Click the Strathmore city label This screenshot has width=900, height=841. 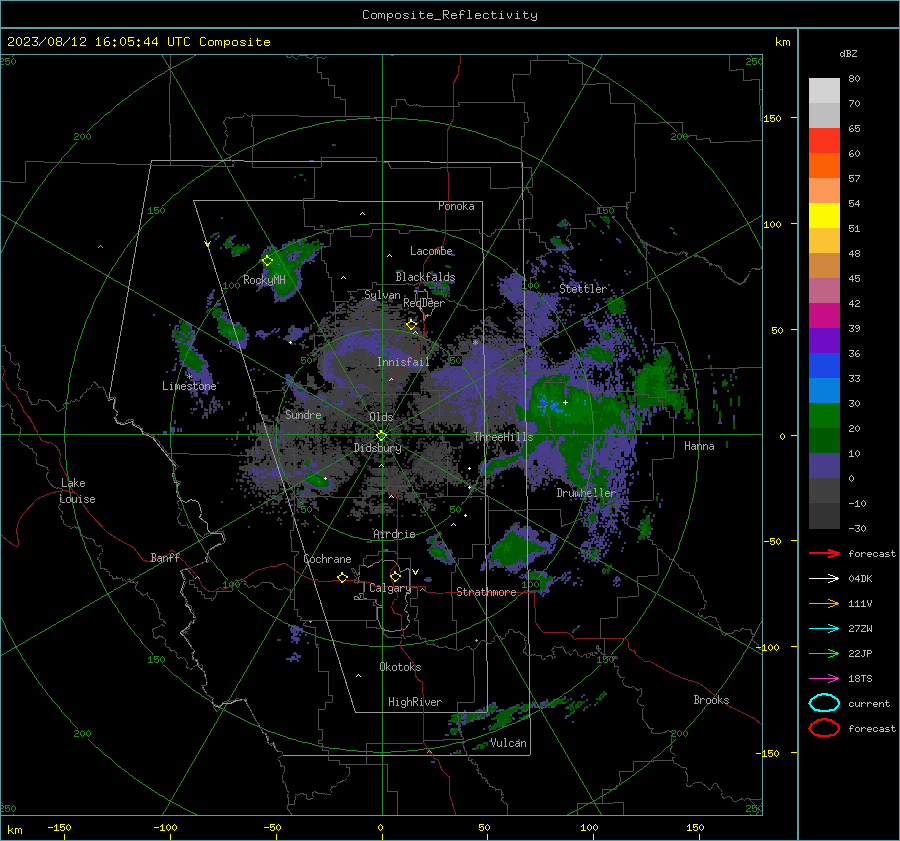pos(486,592)
